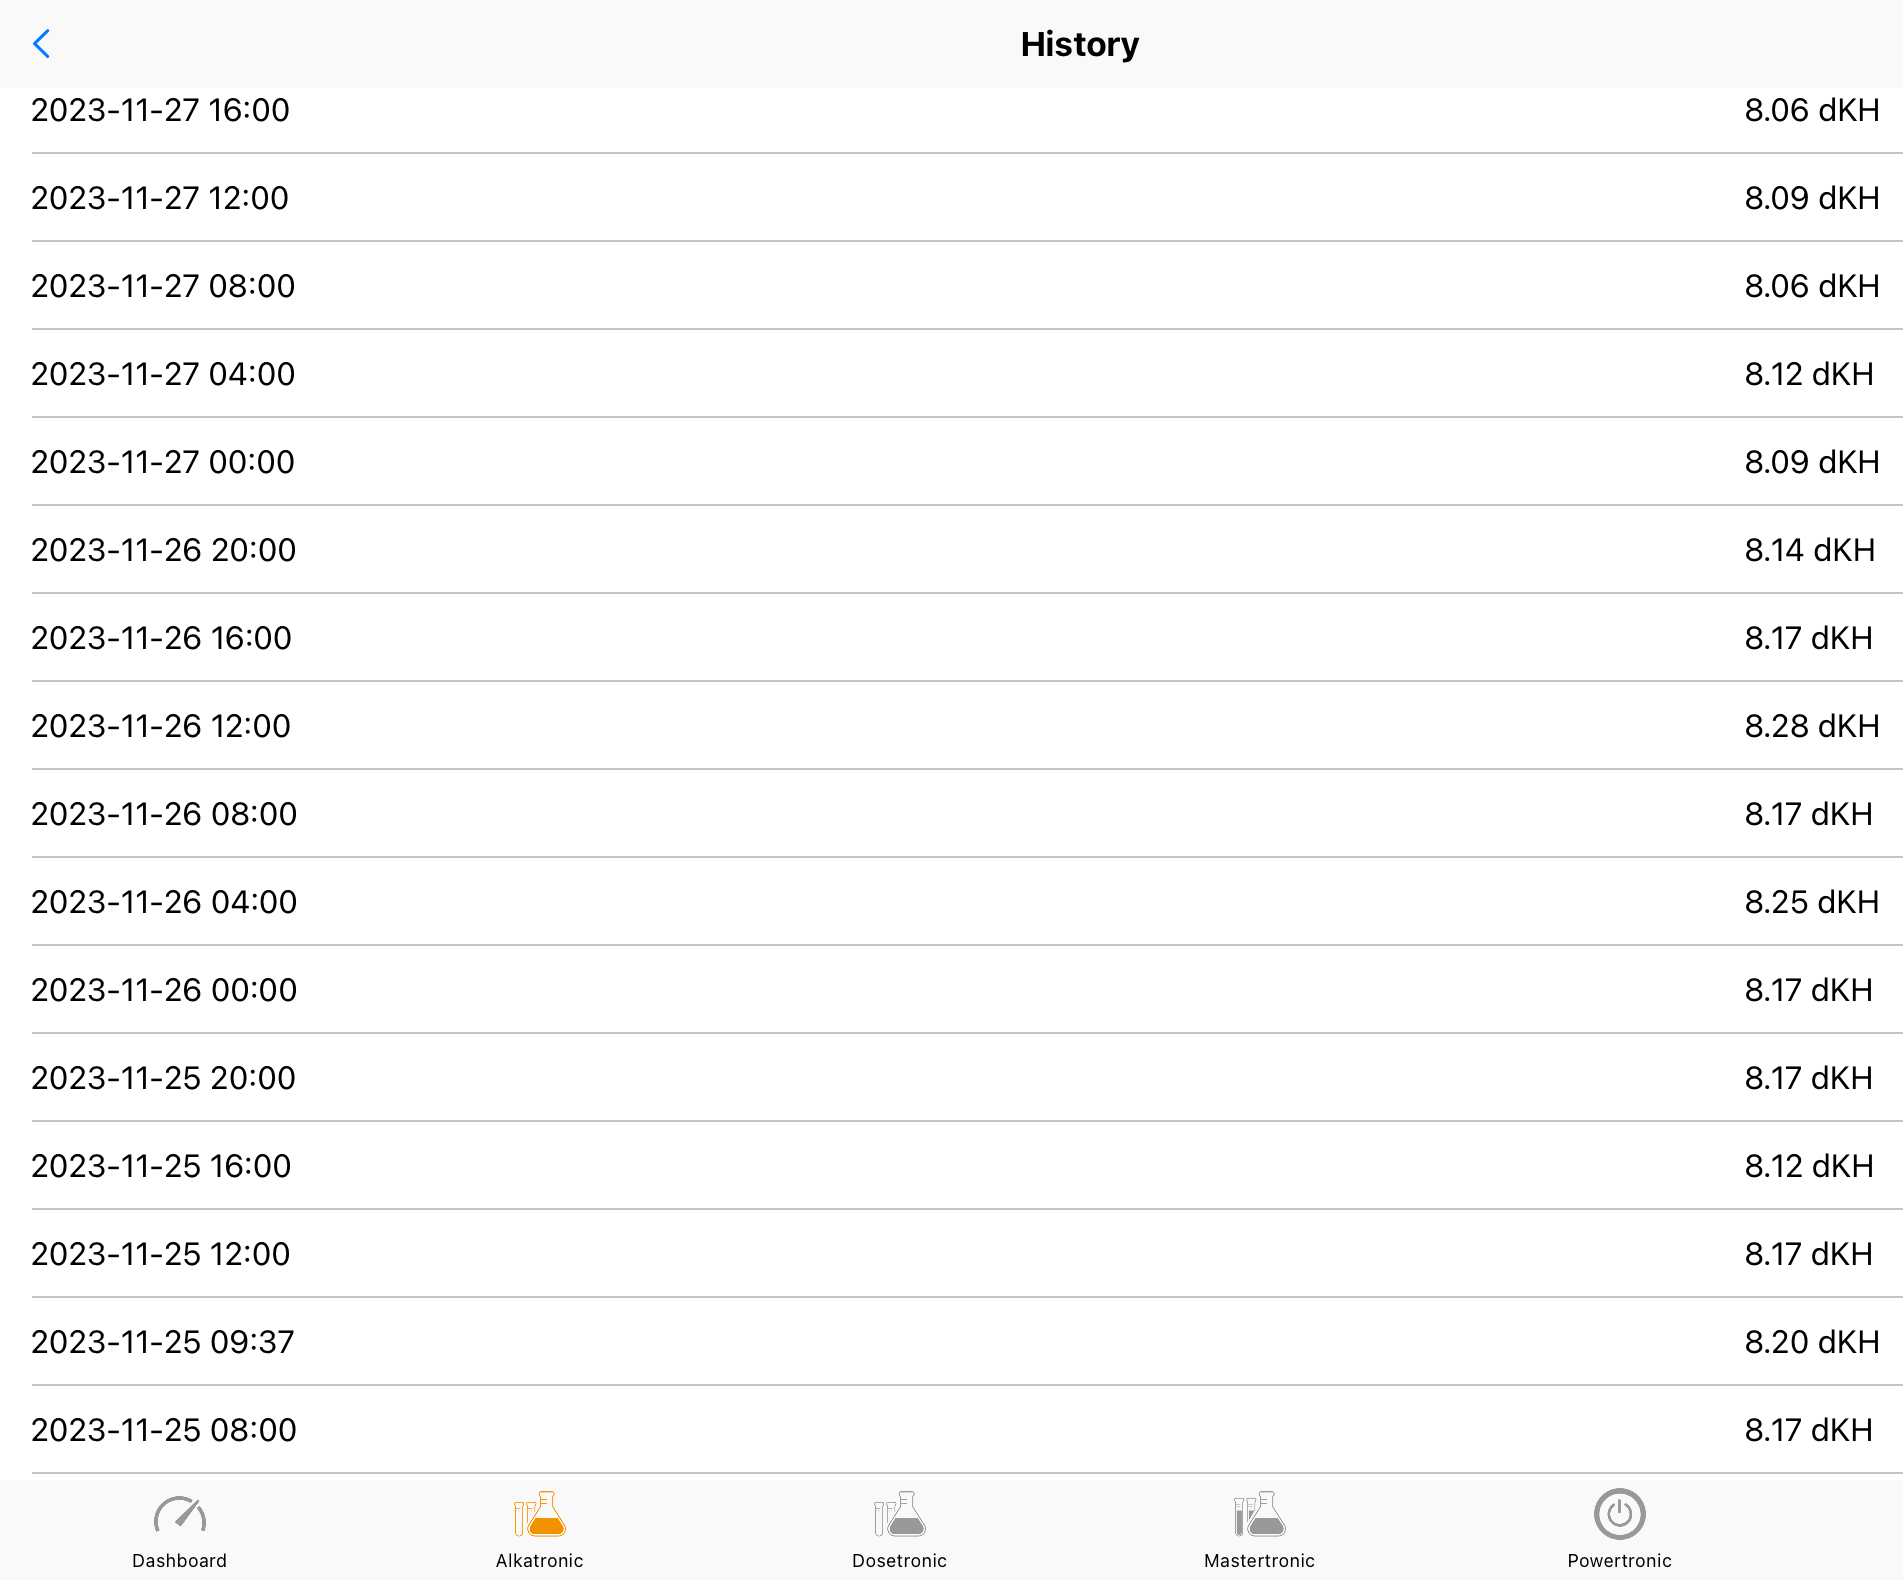
Task: Select the orange Alkatronic flask icon
Action: point(540,1515)
